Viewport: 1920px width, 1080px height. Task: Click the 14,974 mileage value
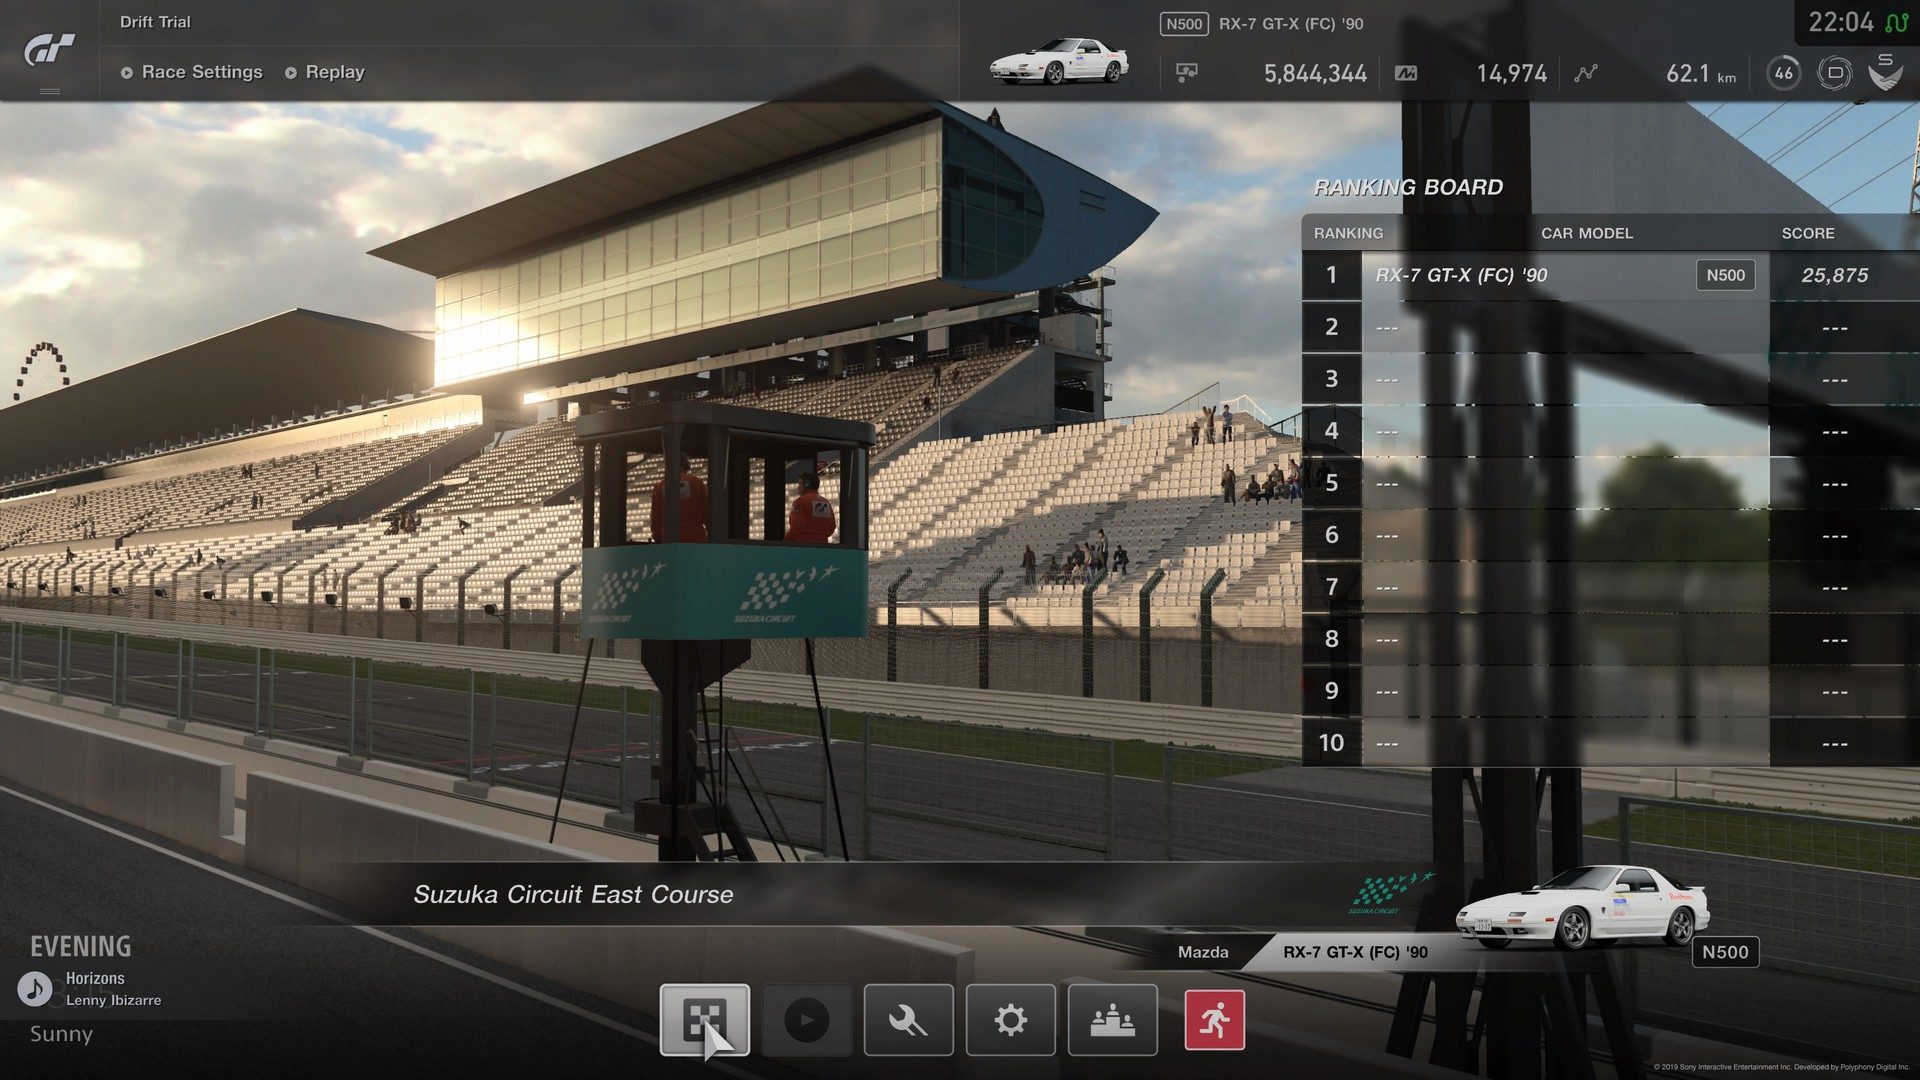(1511, 73)
